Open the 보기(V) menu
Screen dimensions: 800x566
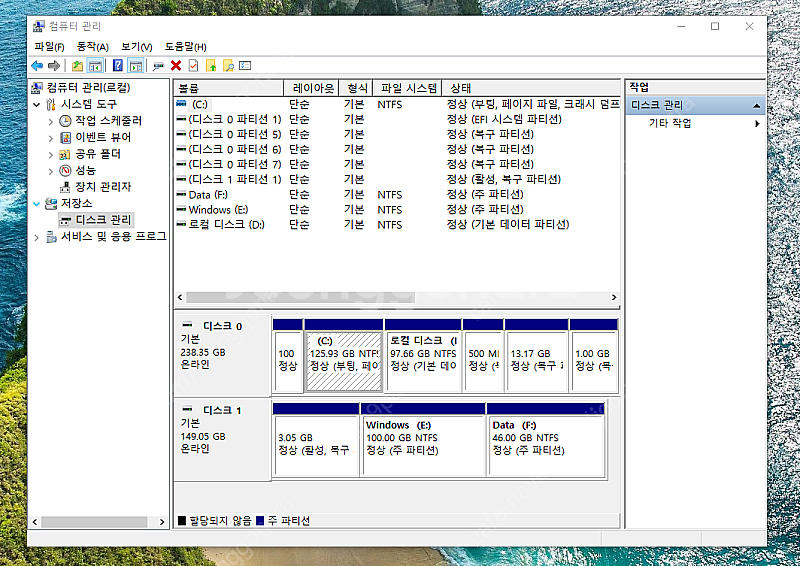point(136,46)
